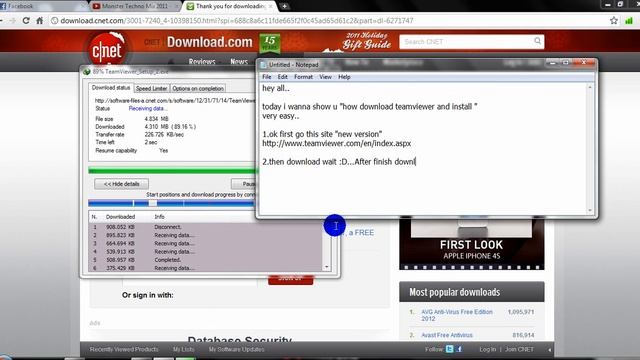Click the 4.834 MB file size value
Screen dimensions: 640x360
[156, 119]
